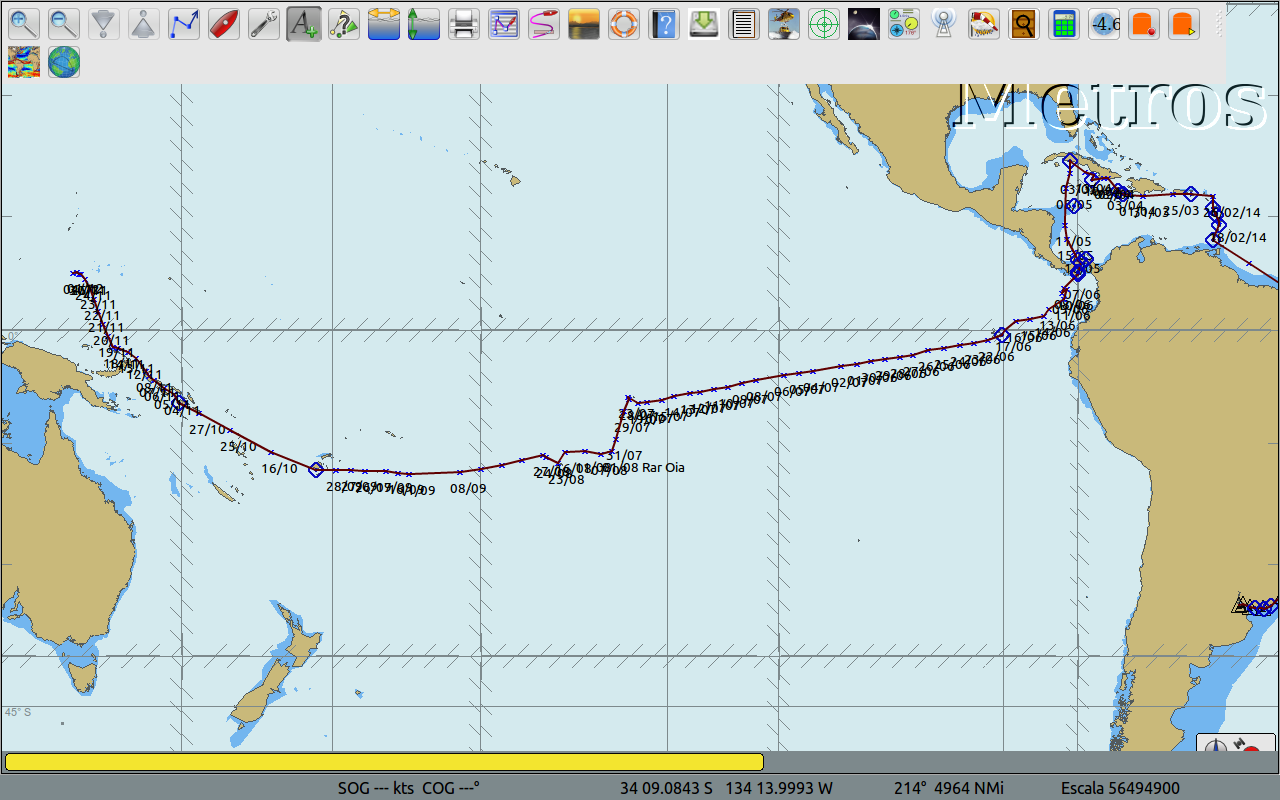The image size is (1280, 800).
Task: Click the '34 09.0843 S' latitude readout
Action: pos(666,788)
